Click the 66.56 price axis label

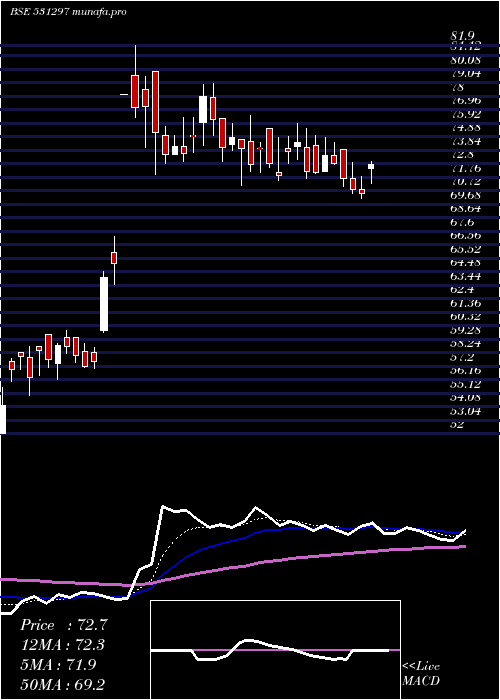pos(466,235)
